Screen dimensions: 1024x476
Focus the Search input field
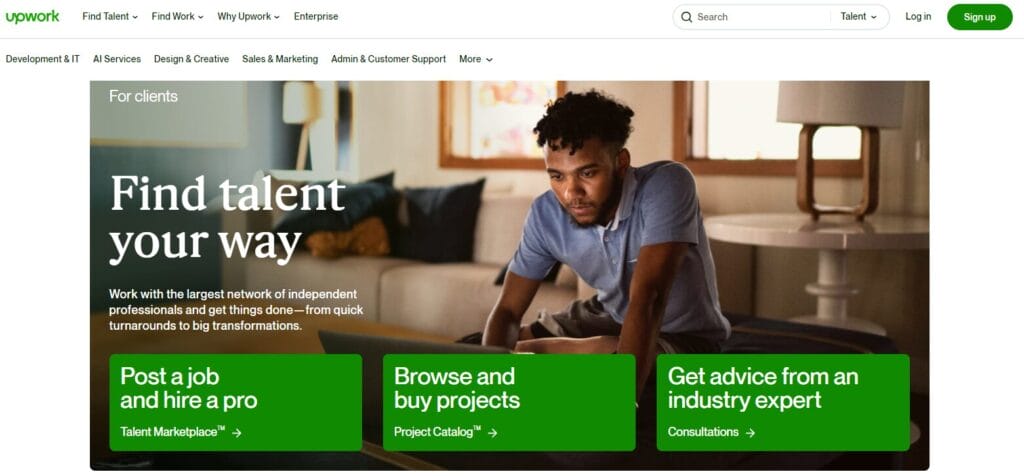tap(761, 17)
